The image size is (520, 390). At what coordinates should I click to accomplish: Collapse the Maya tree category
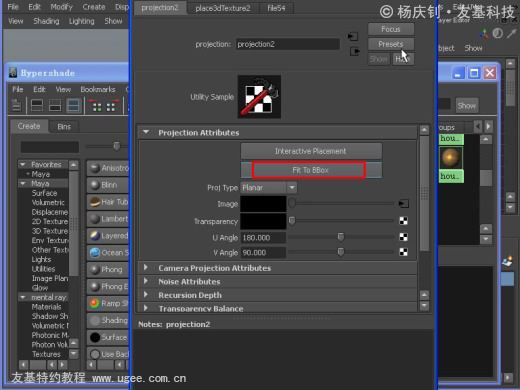coord(23,183)
